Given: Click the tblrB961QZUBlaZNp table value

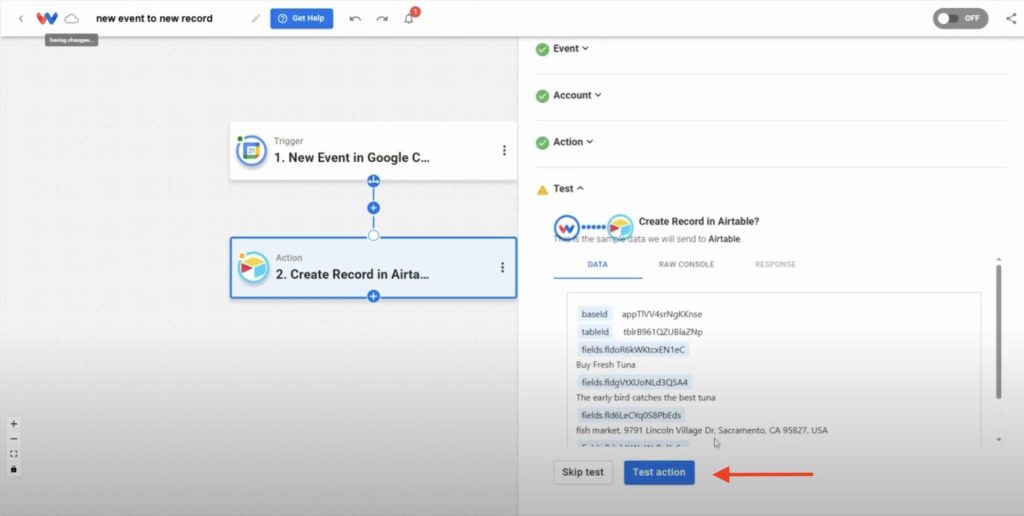Looking at the screenshot, I should [663, 332].
